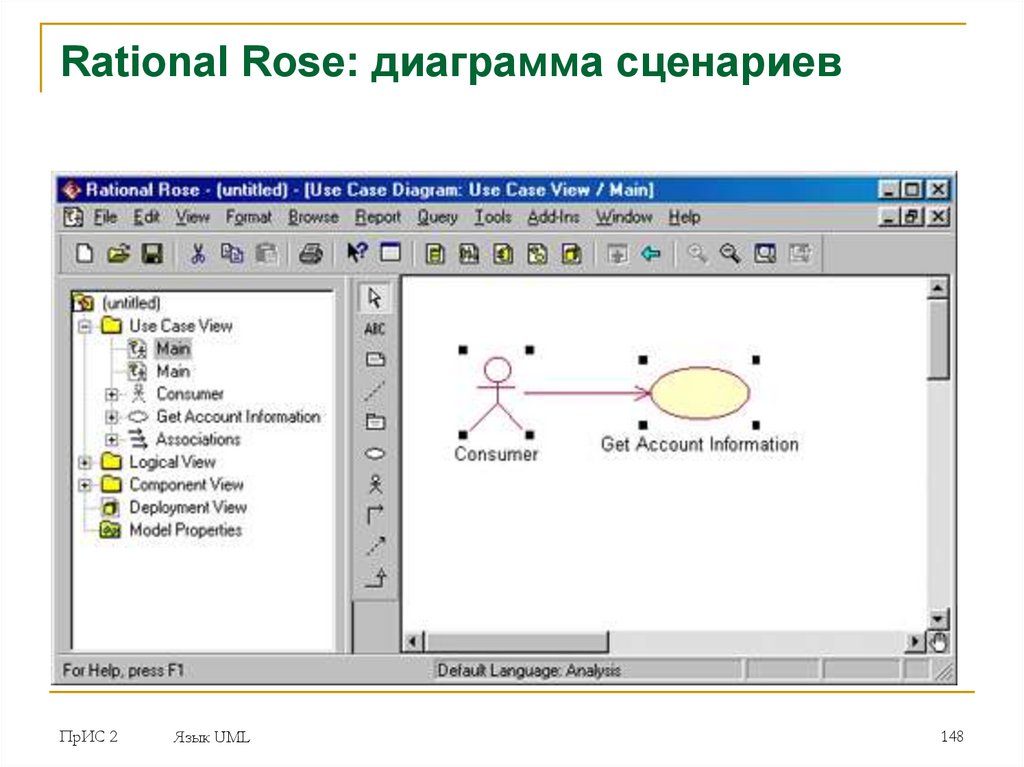Expand the Get Account Information node
Image resolution: width=1024 pixels, height=767 pixels.
[x=111, y=417]
